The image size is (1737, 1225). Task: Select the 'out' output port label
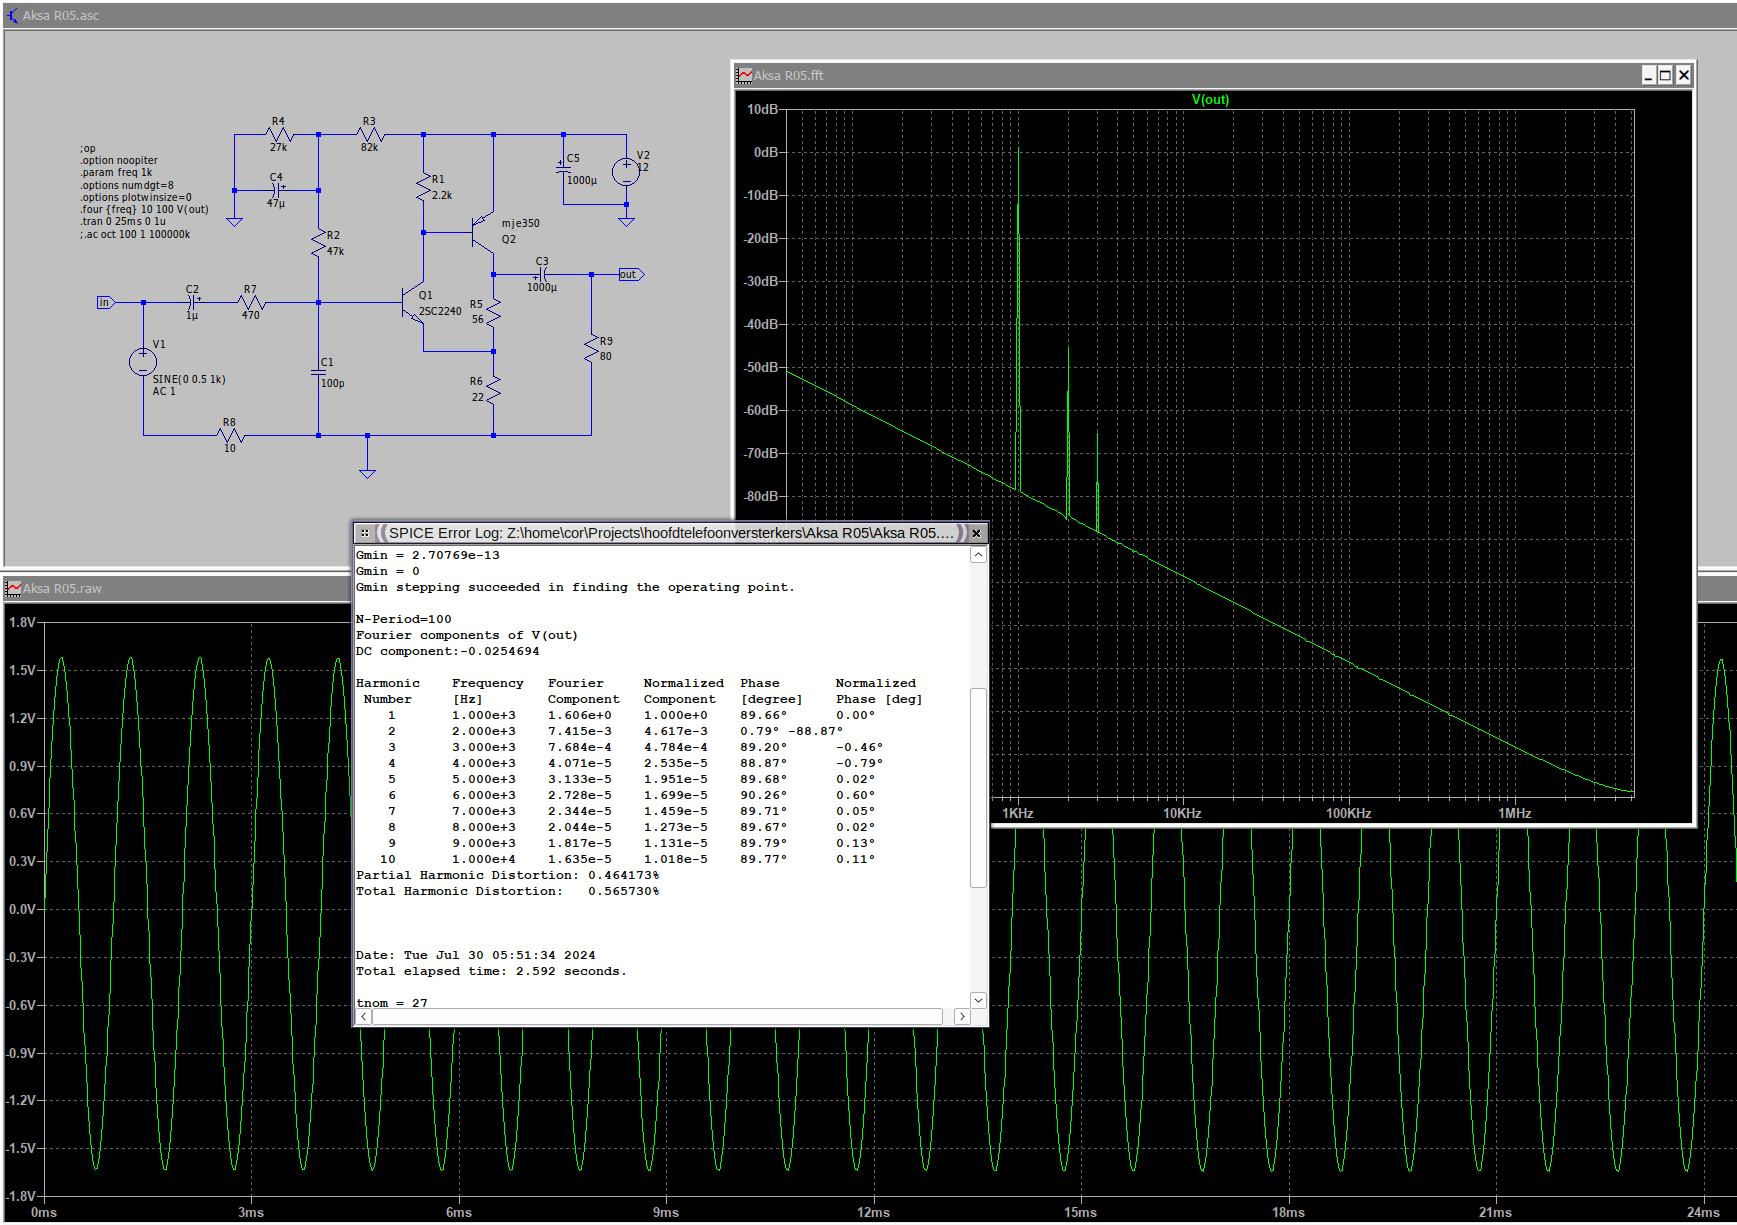click(631, 274)
